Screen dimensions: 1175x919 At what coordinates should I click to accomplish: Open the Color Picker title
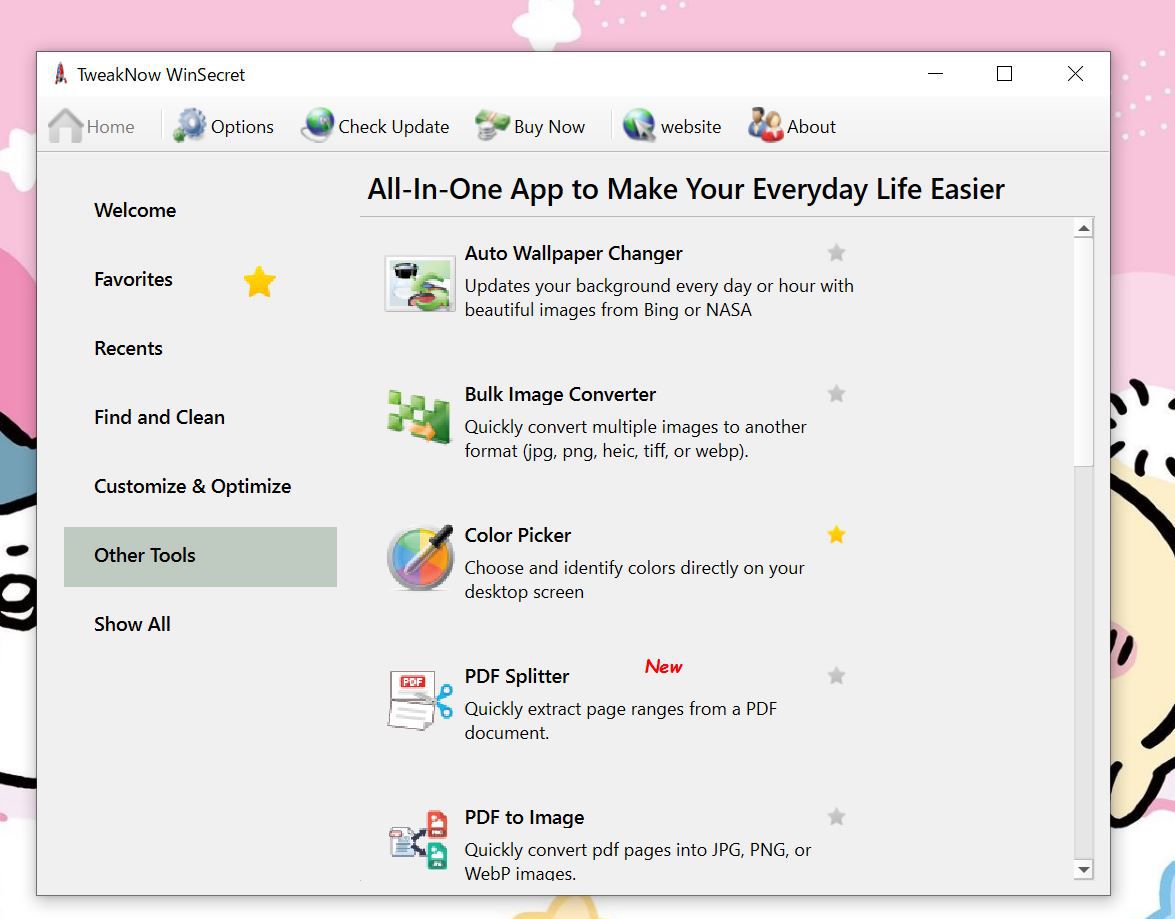click(x=517, y=535)
